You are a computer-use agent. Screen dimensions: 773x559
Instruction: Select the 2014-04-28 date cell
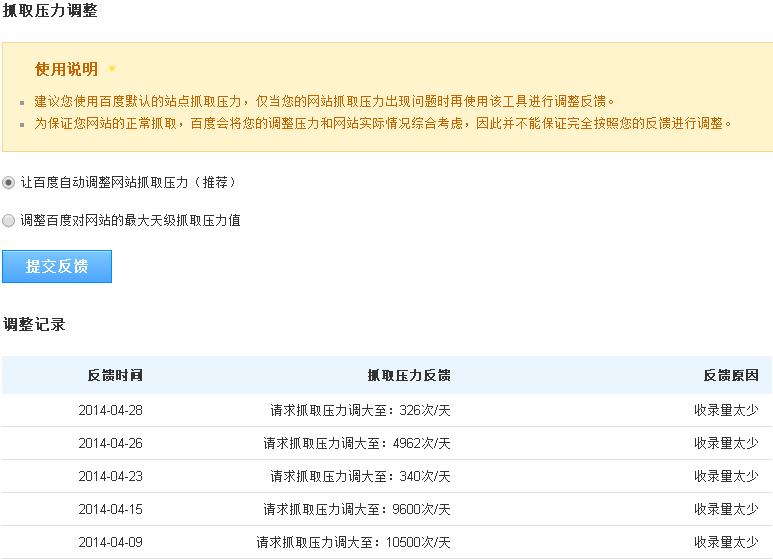point(110,410)
